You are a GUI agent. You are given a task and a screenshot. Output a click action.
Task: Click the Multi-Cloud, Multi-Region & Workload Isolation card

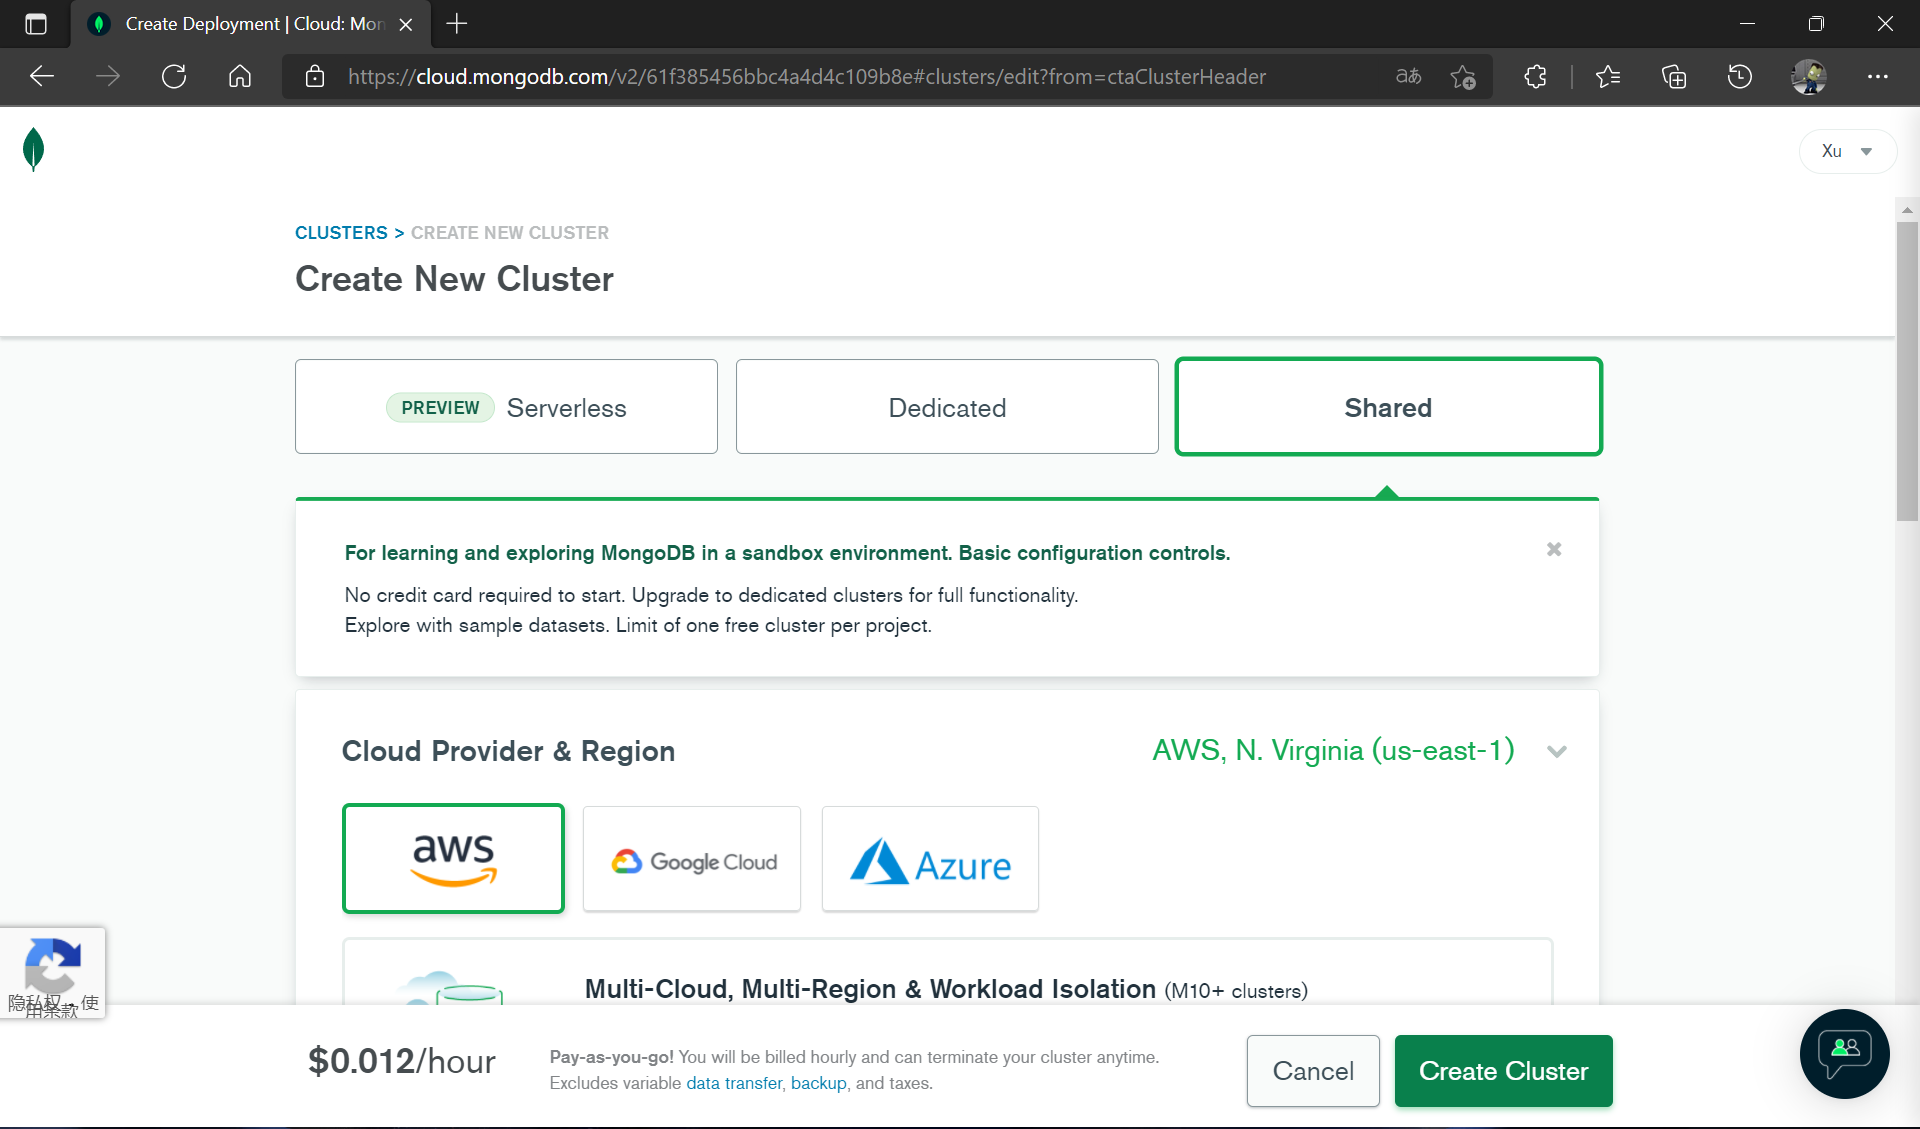tap(947, 973)
